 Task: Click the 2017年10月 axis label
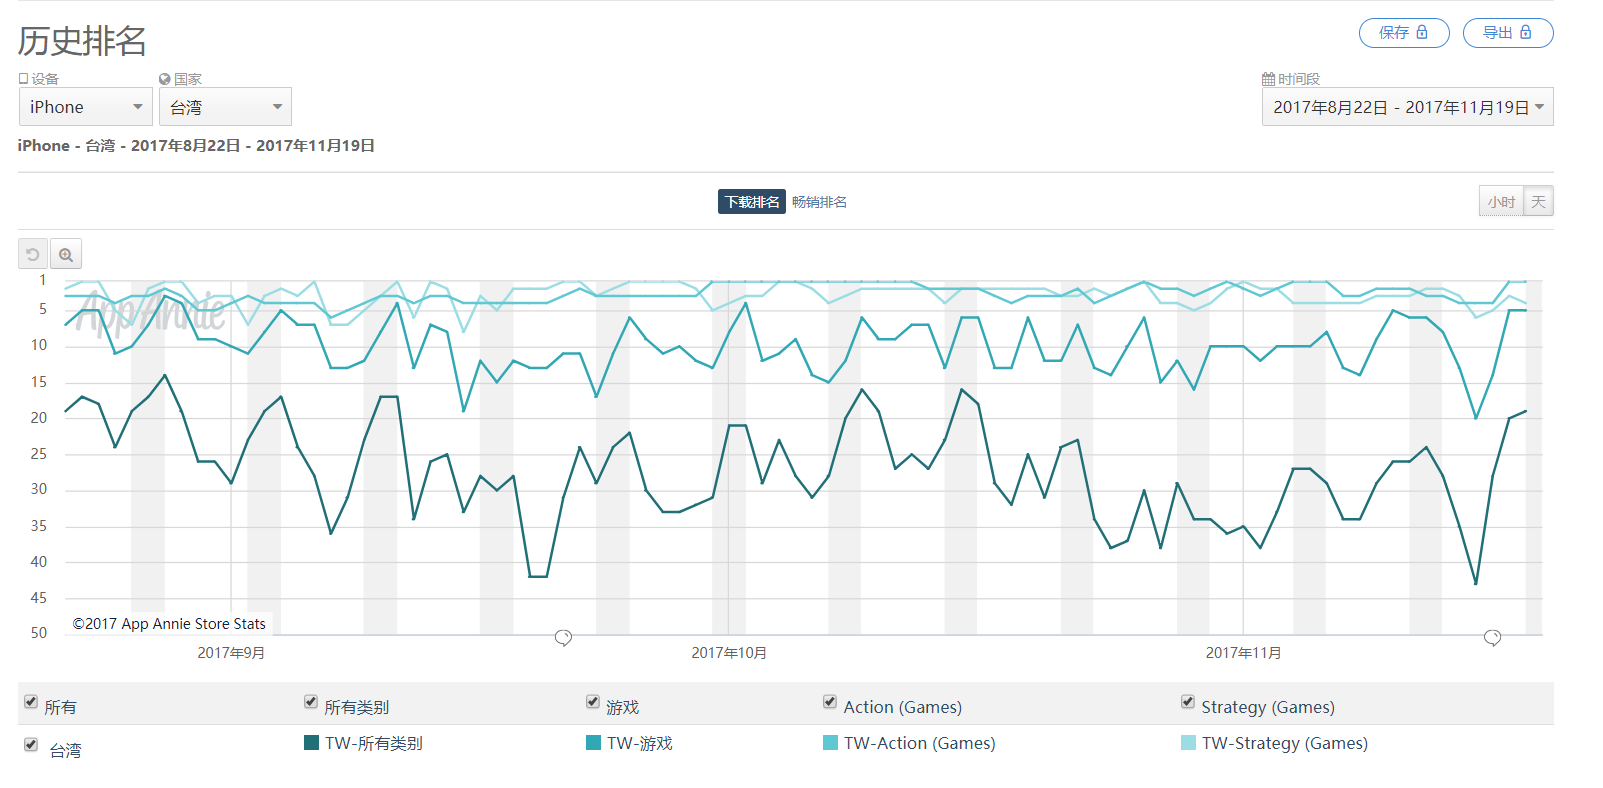pyautogui.click(x=729, y=653)
